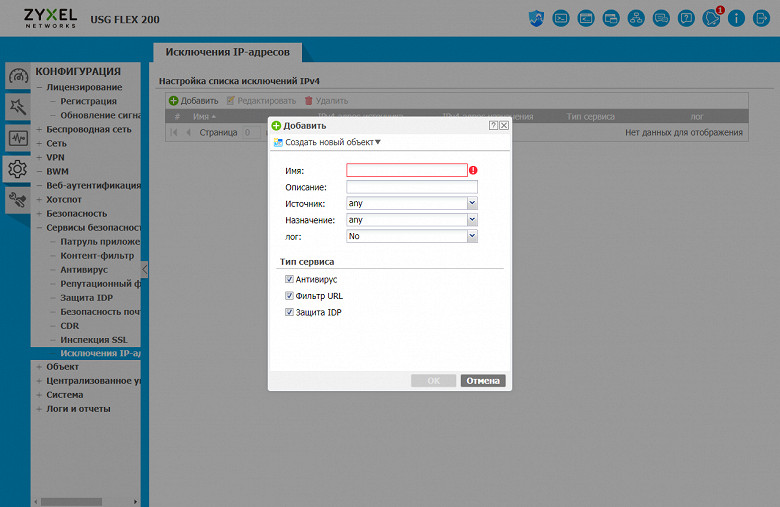Expand the Объект tree node
Image resolution: width=780 pixels, height=507 pixels.
click(x=39, y=367)
